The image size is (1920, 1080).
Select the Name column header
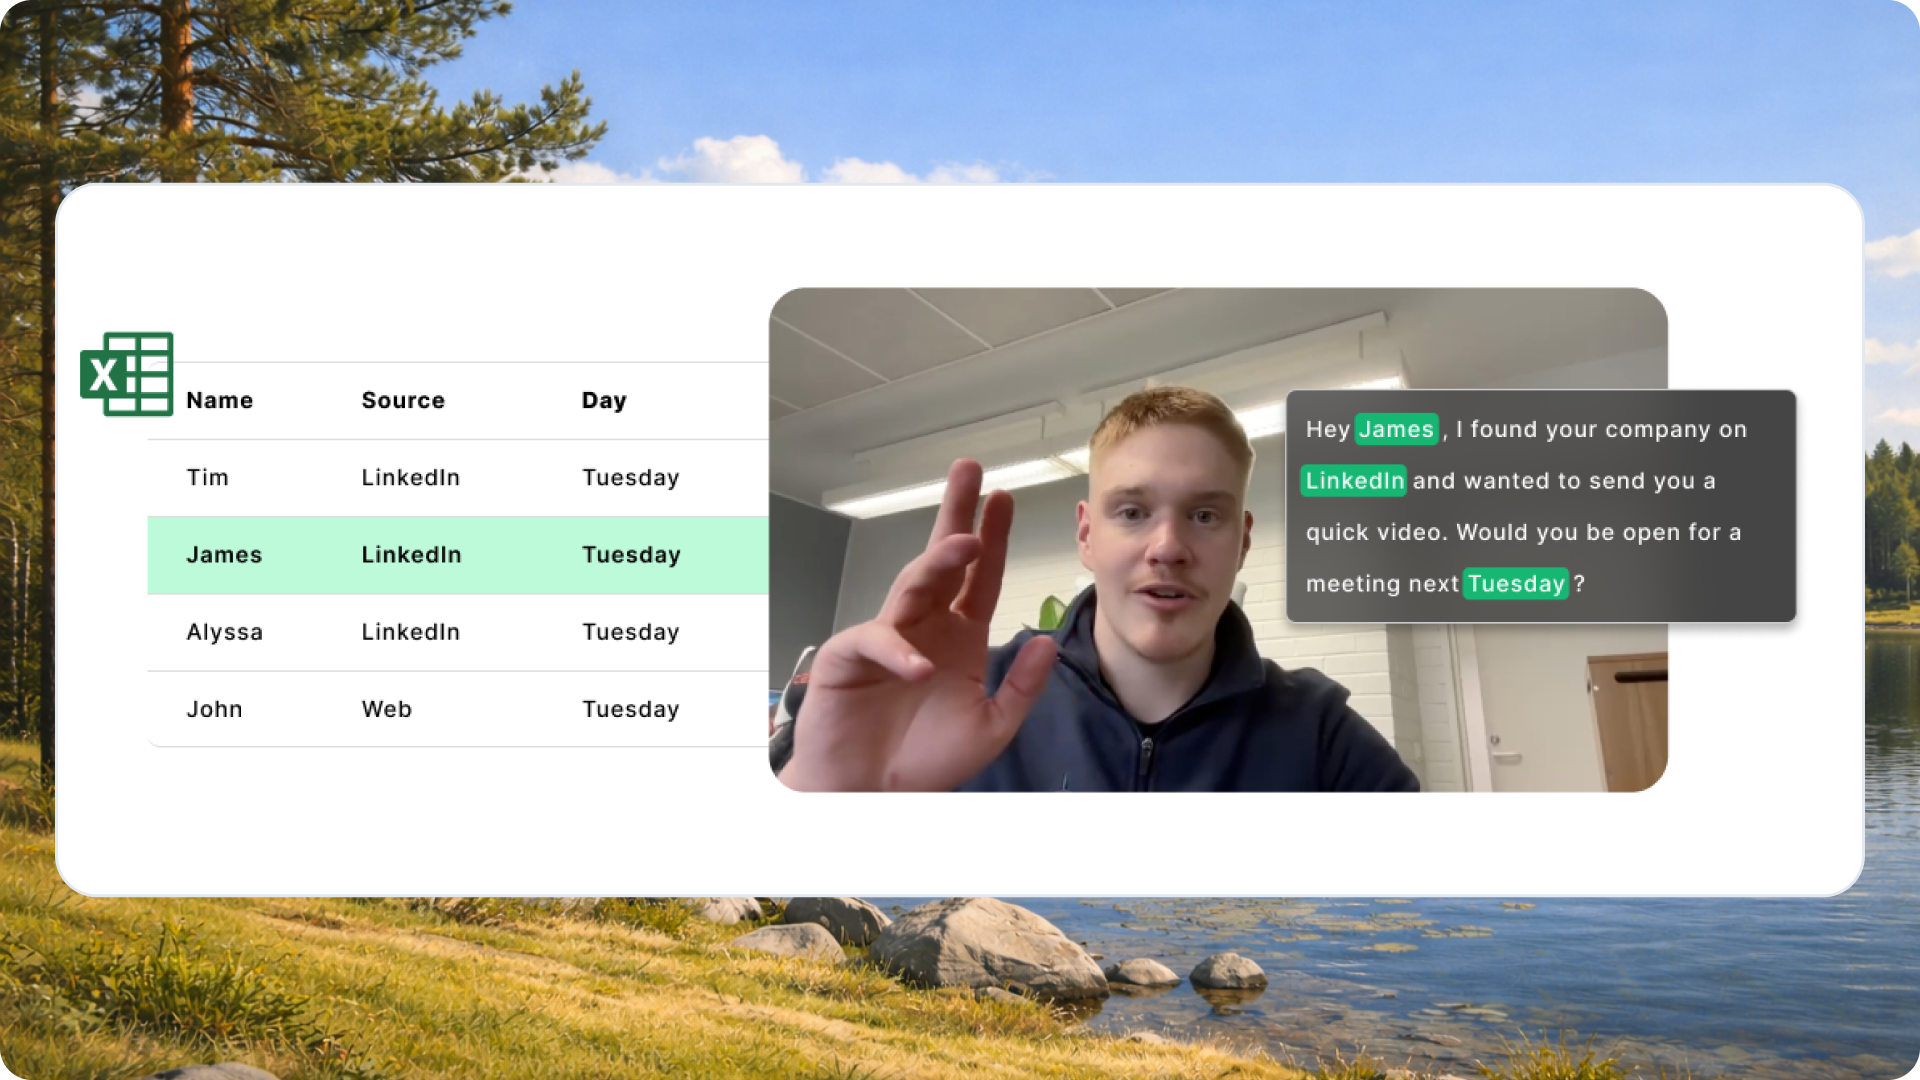tap(219, 400)
